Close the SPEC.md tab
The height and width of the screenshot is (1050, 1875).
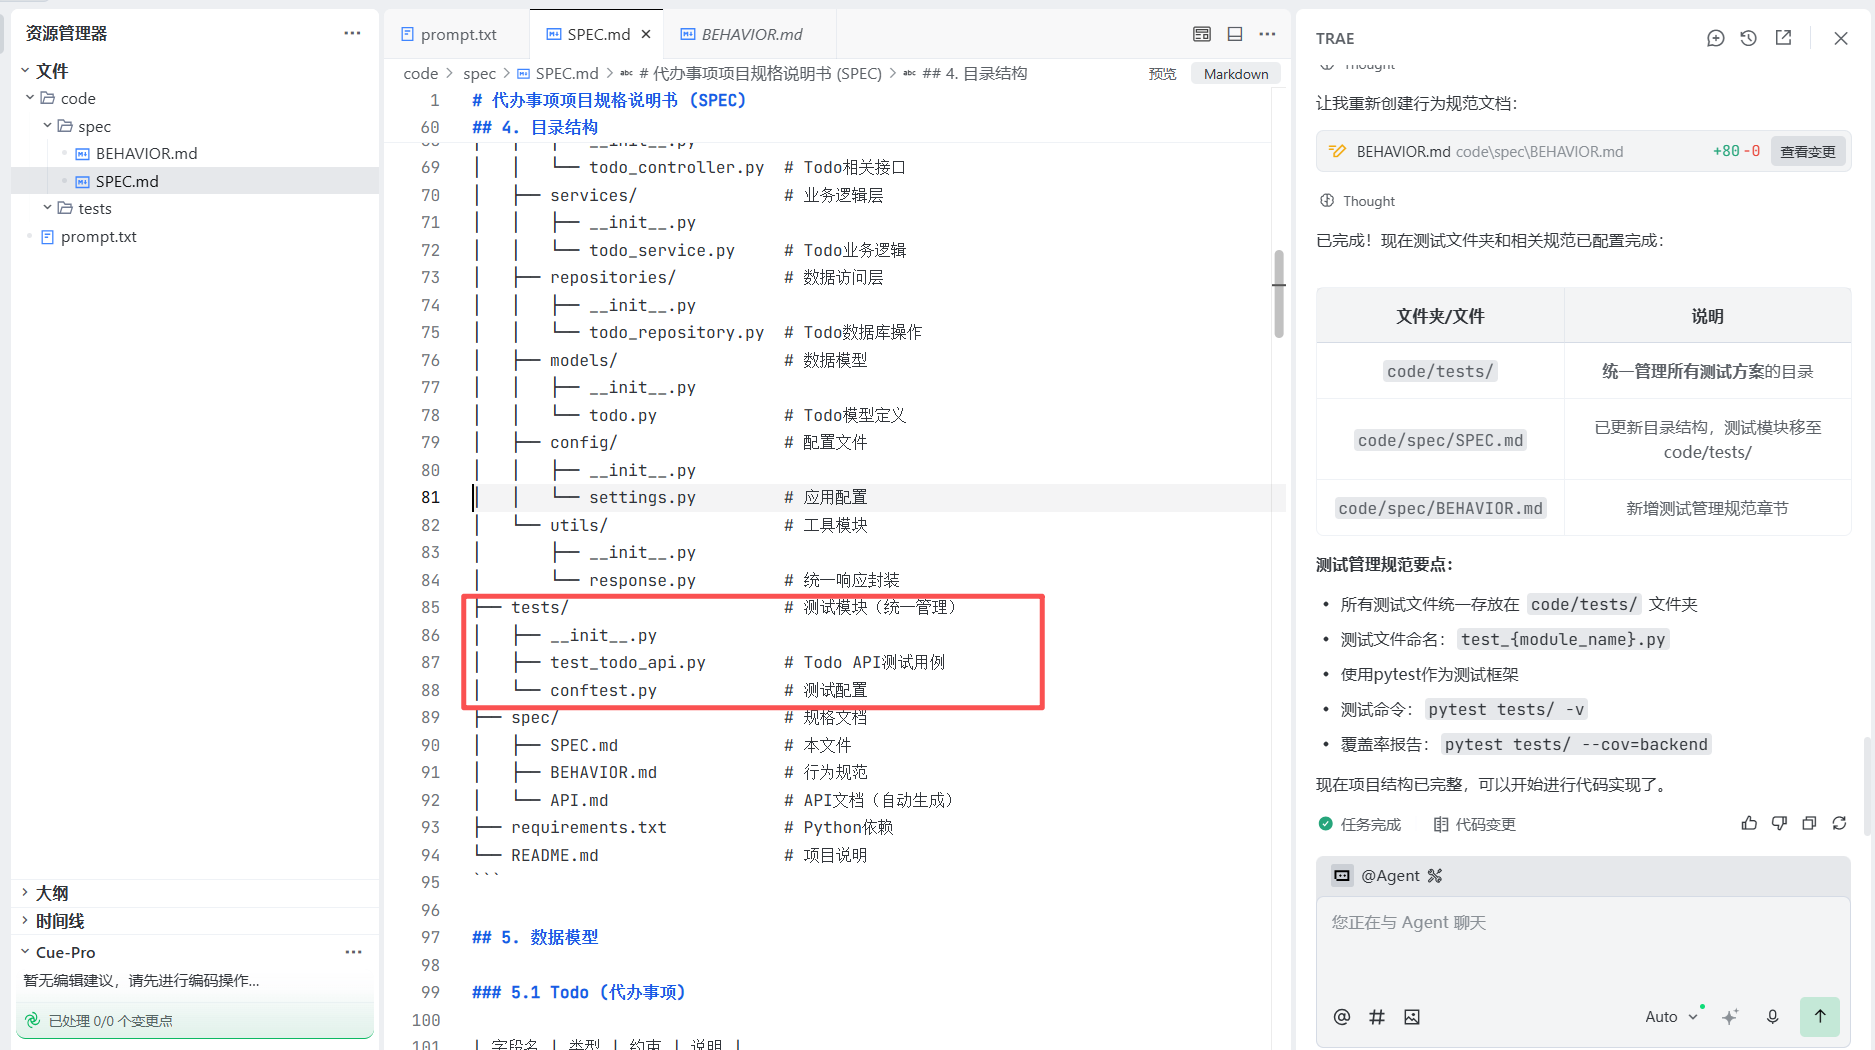(x=646, y=34)
